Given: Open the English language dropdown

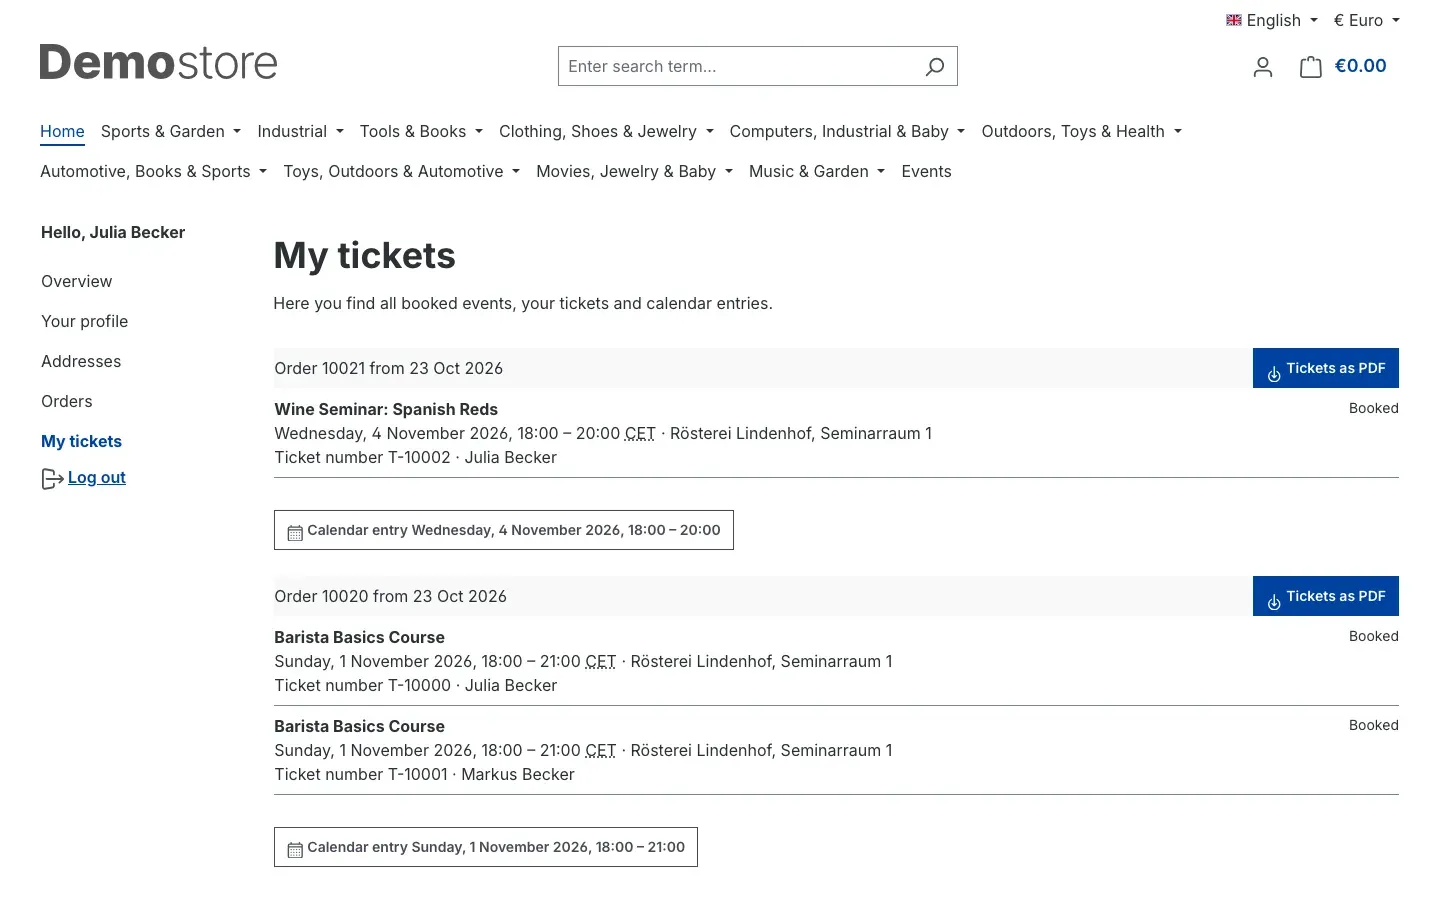Looking at the screenshot, I should [x=1273, y=20].
